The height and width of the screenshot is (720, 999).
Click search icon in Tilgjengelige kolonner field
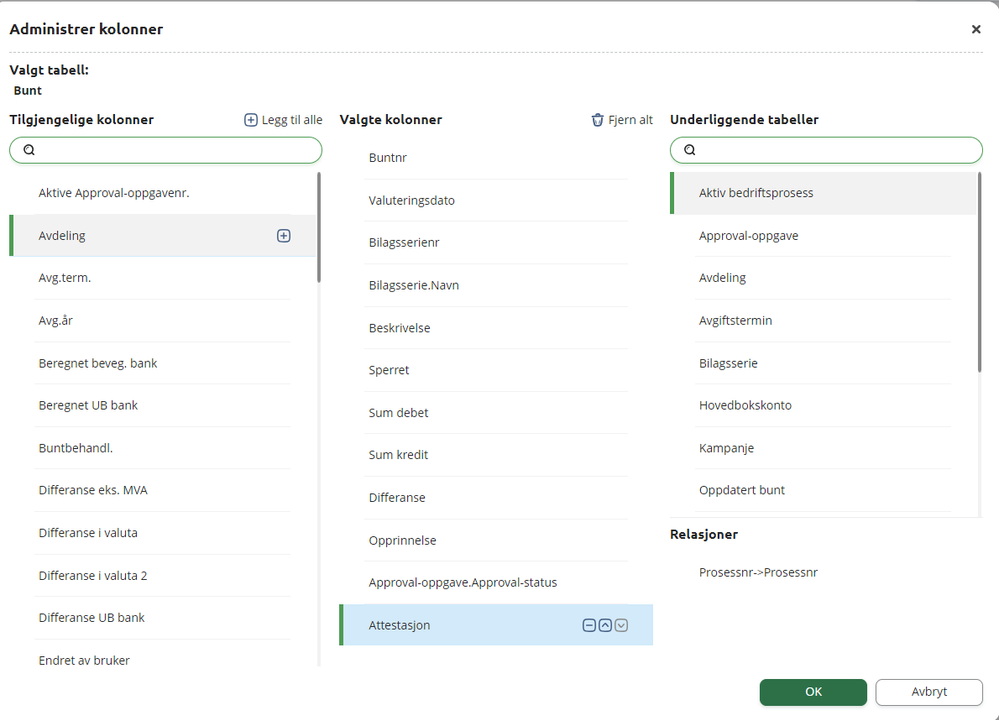[29, 150]
